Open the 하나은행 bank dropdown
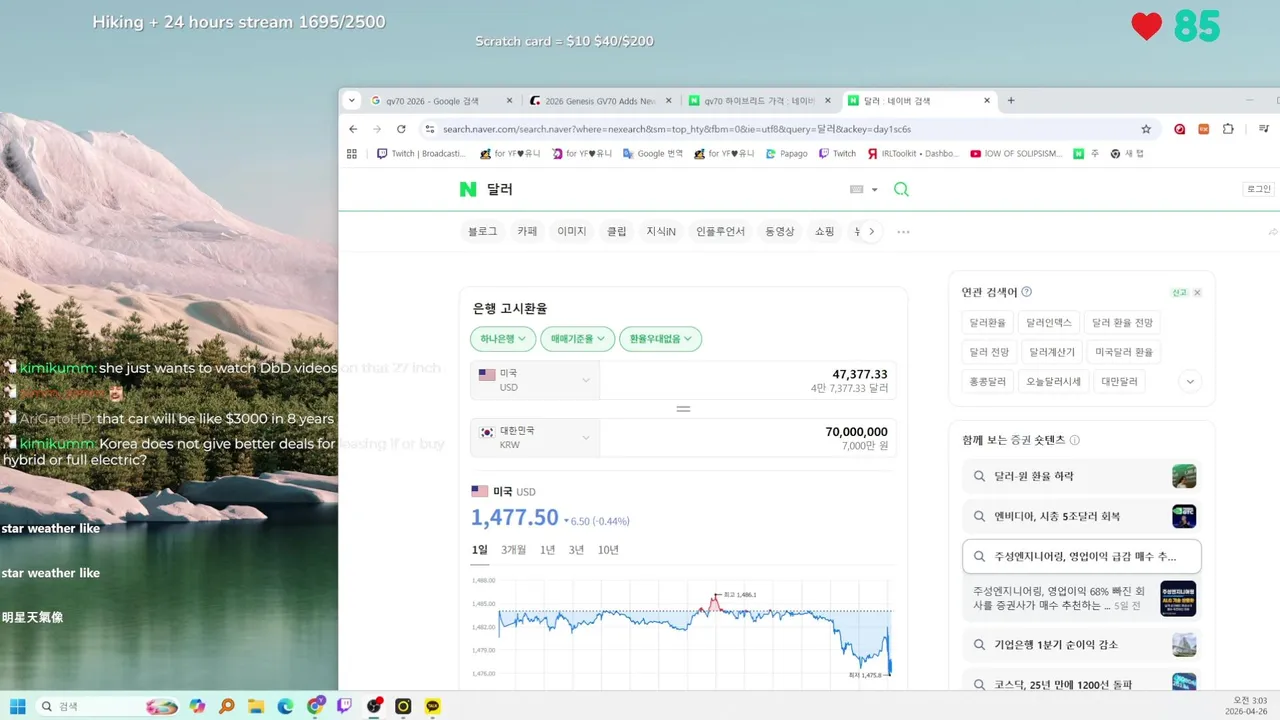This screenshot has height=720, width=1280. pyautogui.click(x=503, y=339)
